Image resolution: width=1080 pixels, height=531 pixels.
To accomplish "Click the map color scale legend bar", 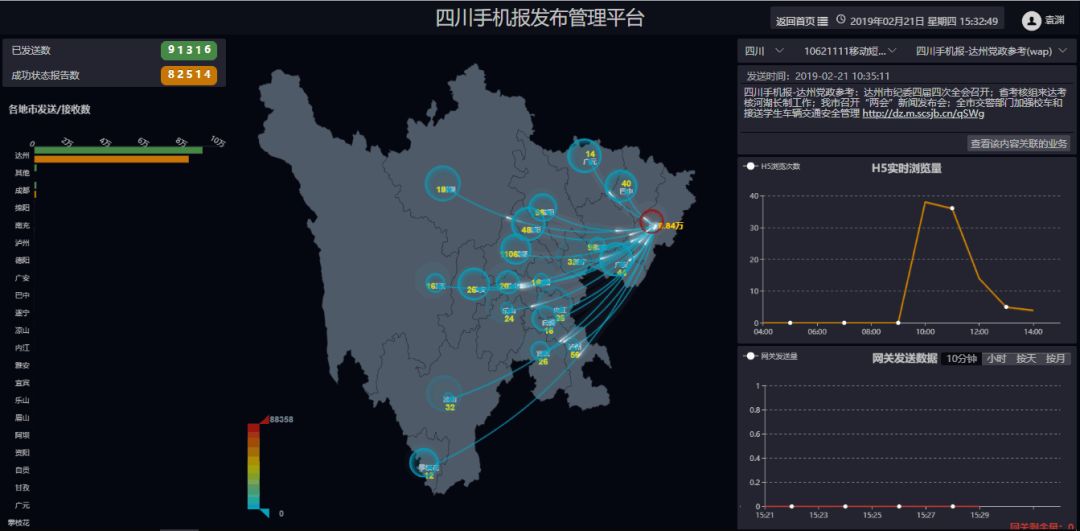I will tap(254, 466).
